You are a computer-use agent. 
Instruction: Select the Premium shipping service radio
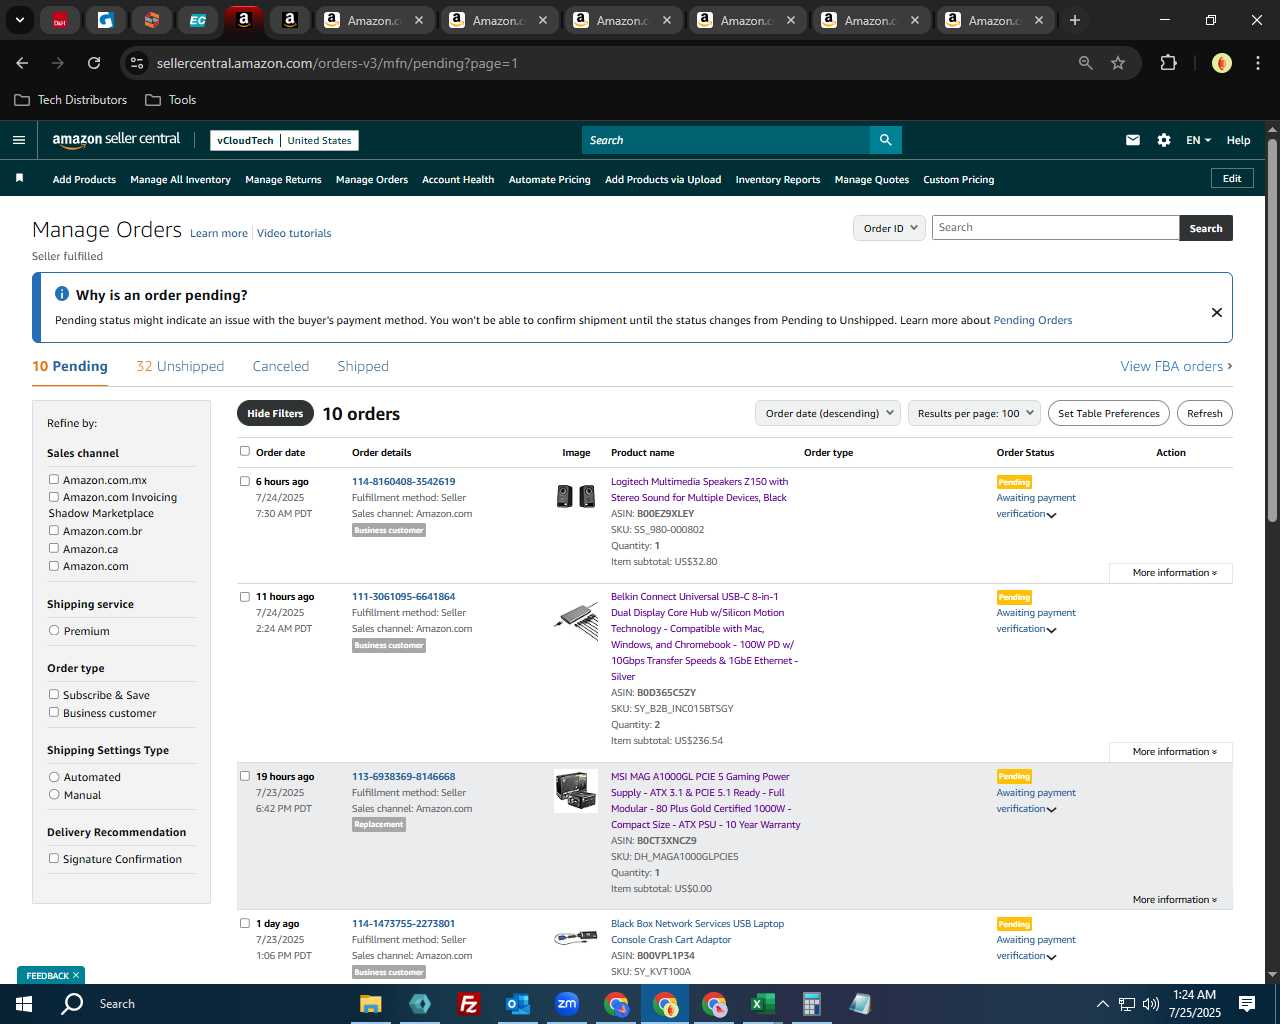(x=54, y=630)
